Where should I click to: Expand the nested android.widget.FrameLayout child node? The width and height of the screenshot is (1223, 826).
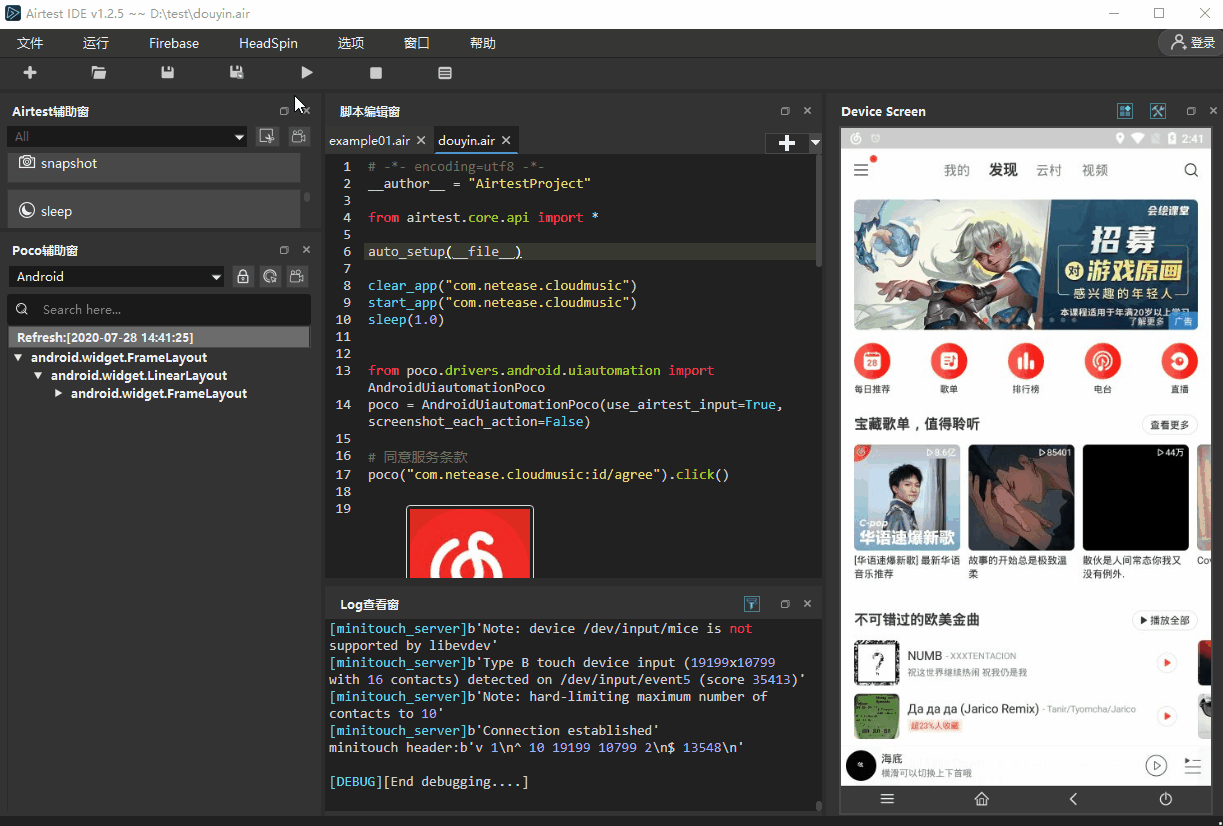(x=59, y=393)
